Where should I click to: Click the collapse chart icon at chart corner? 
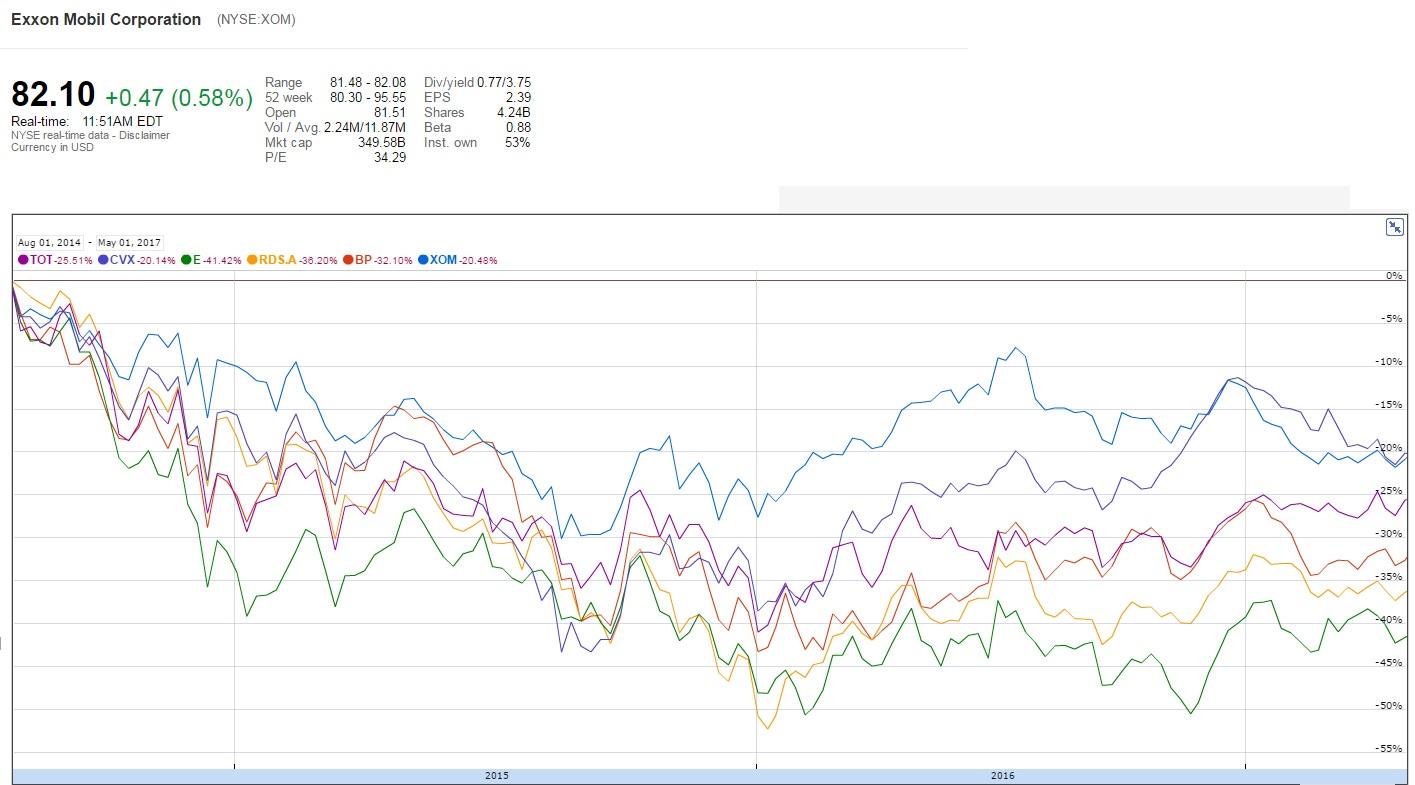tap(1394, 227)
